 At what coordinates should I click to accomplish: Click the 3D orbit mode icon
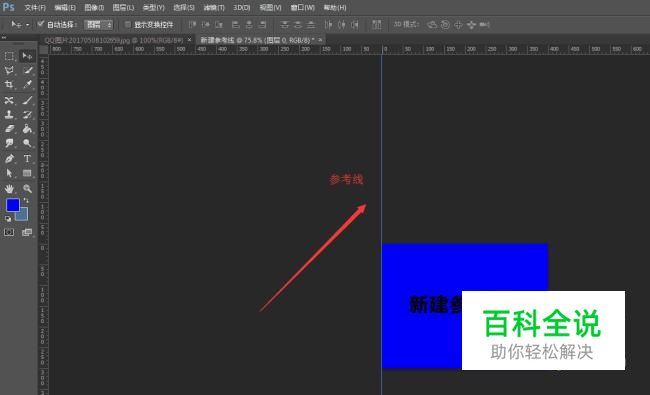click(x=432, y=25)
